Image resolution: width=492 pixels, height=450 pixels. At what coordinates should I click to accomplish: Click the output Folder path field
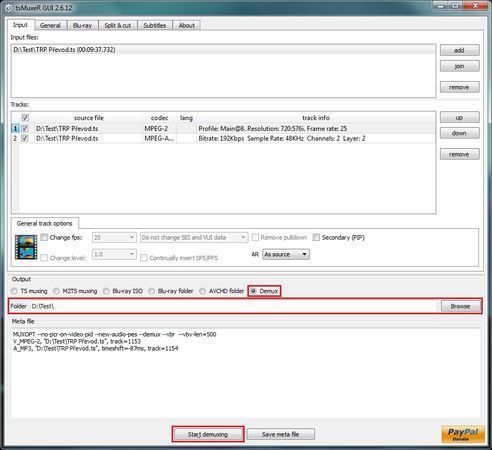[233, 306]
